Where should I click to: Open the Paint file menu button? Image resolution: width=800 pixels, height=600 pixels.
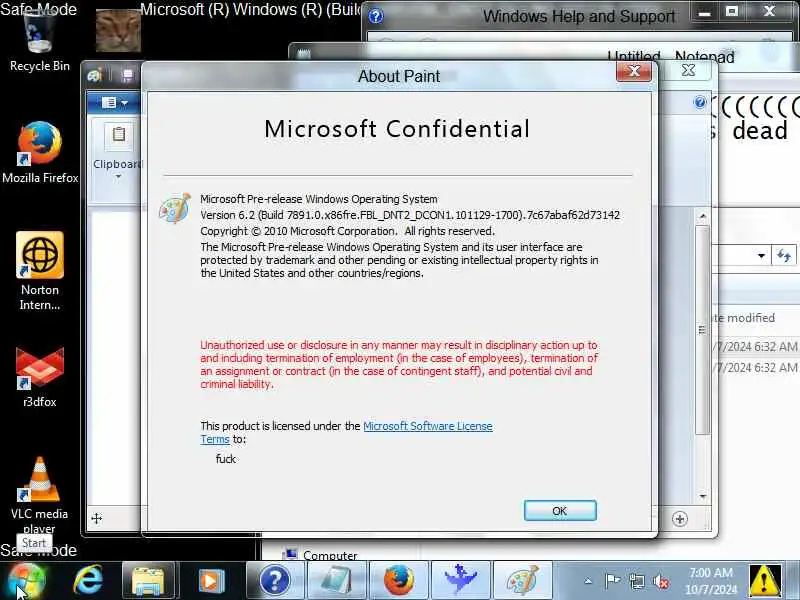tap(114, 103)
